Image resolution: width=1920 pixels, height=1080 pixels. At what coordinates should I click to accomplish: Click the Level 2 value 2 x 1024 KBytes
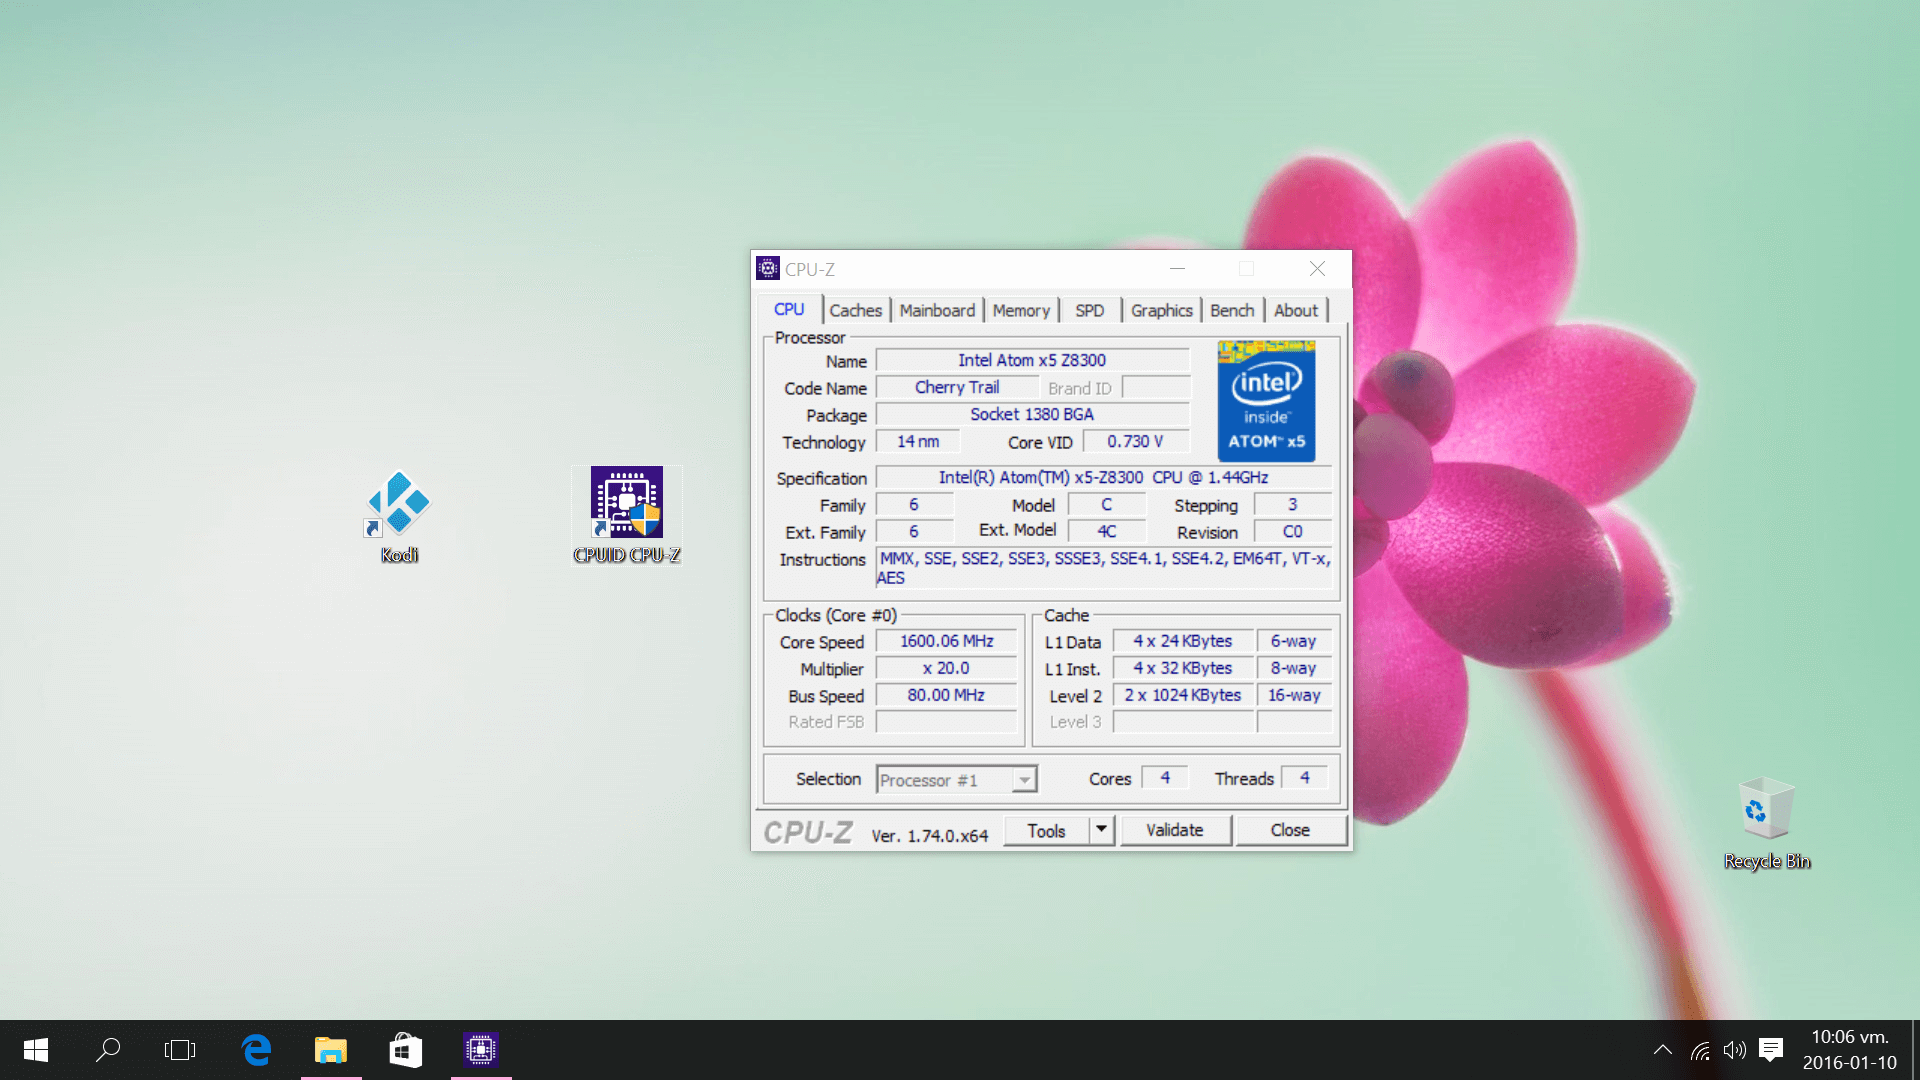(x=1183, y=695)
